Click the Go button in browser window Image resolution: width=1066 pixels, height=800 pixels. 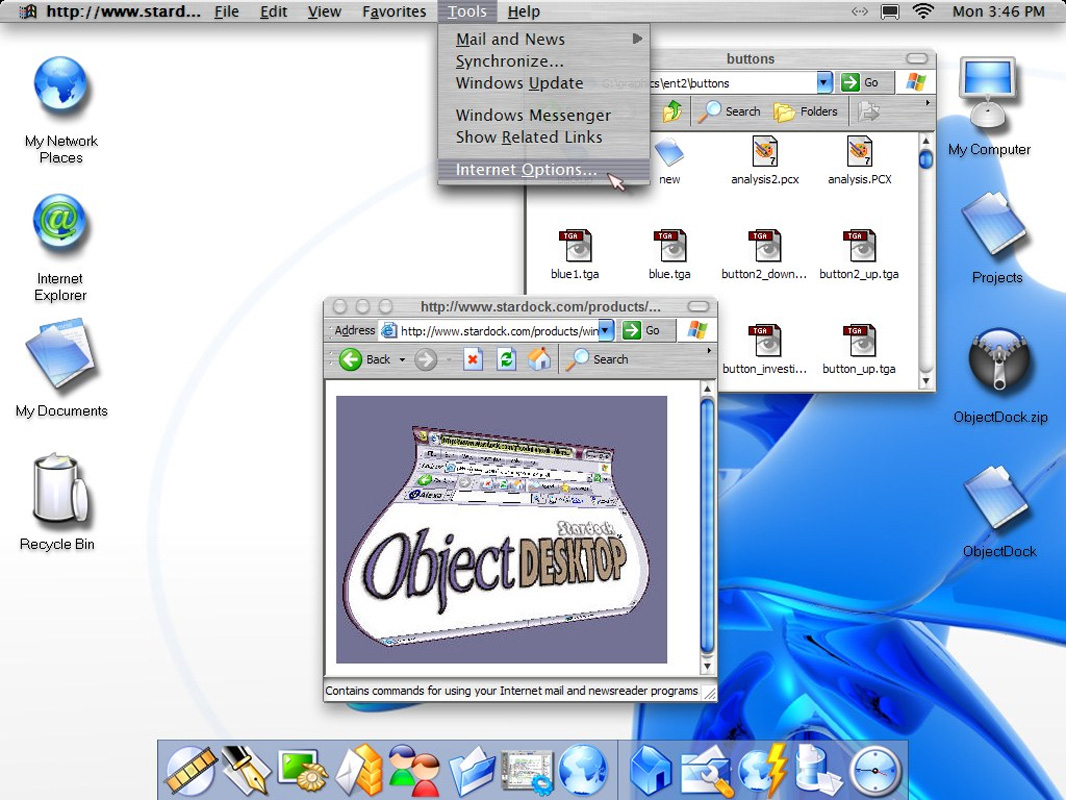tap(643, 331)
